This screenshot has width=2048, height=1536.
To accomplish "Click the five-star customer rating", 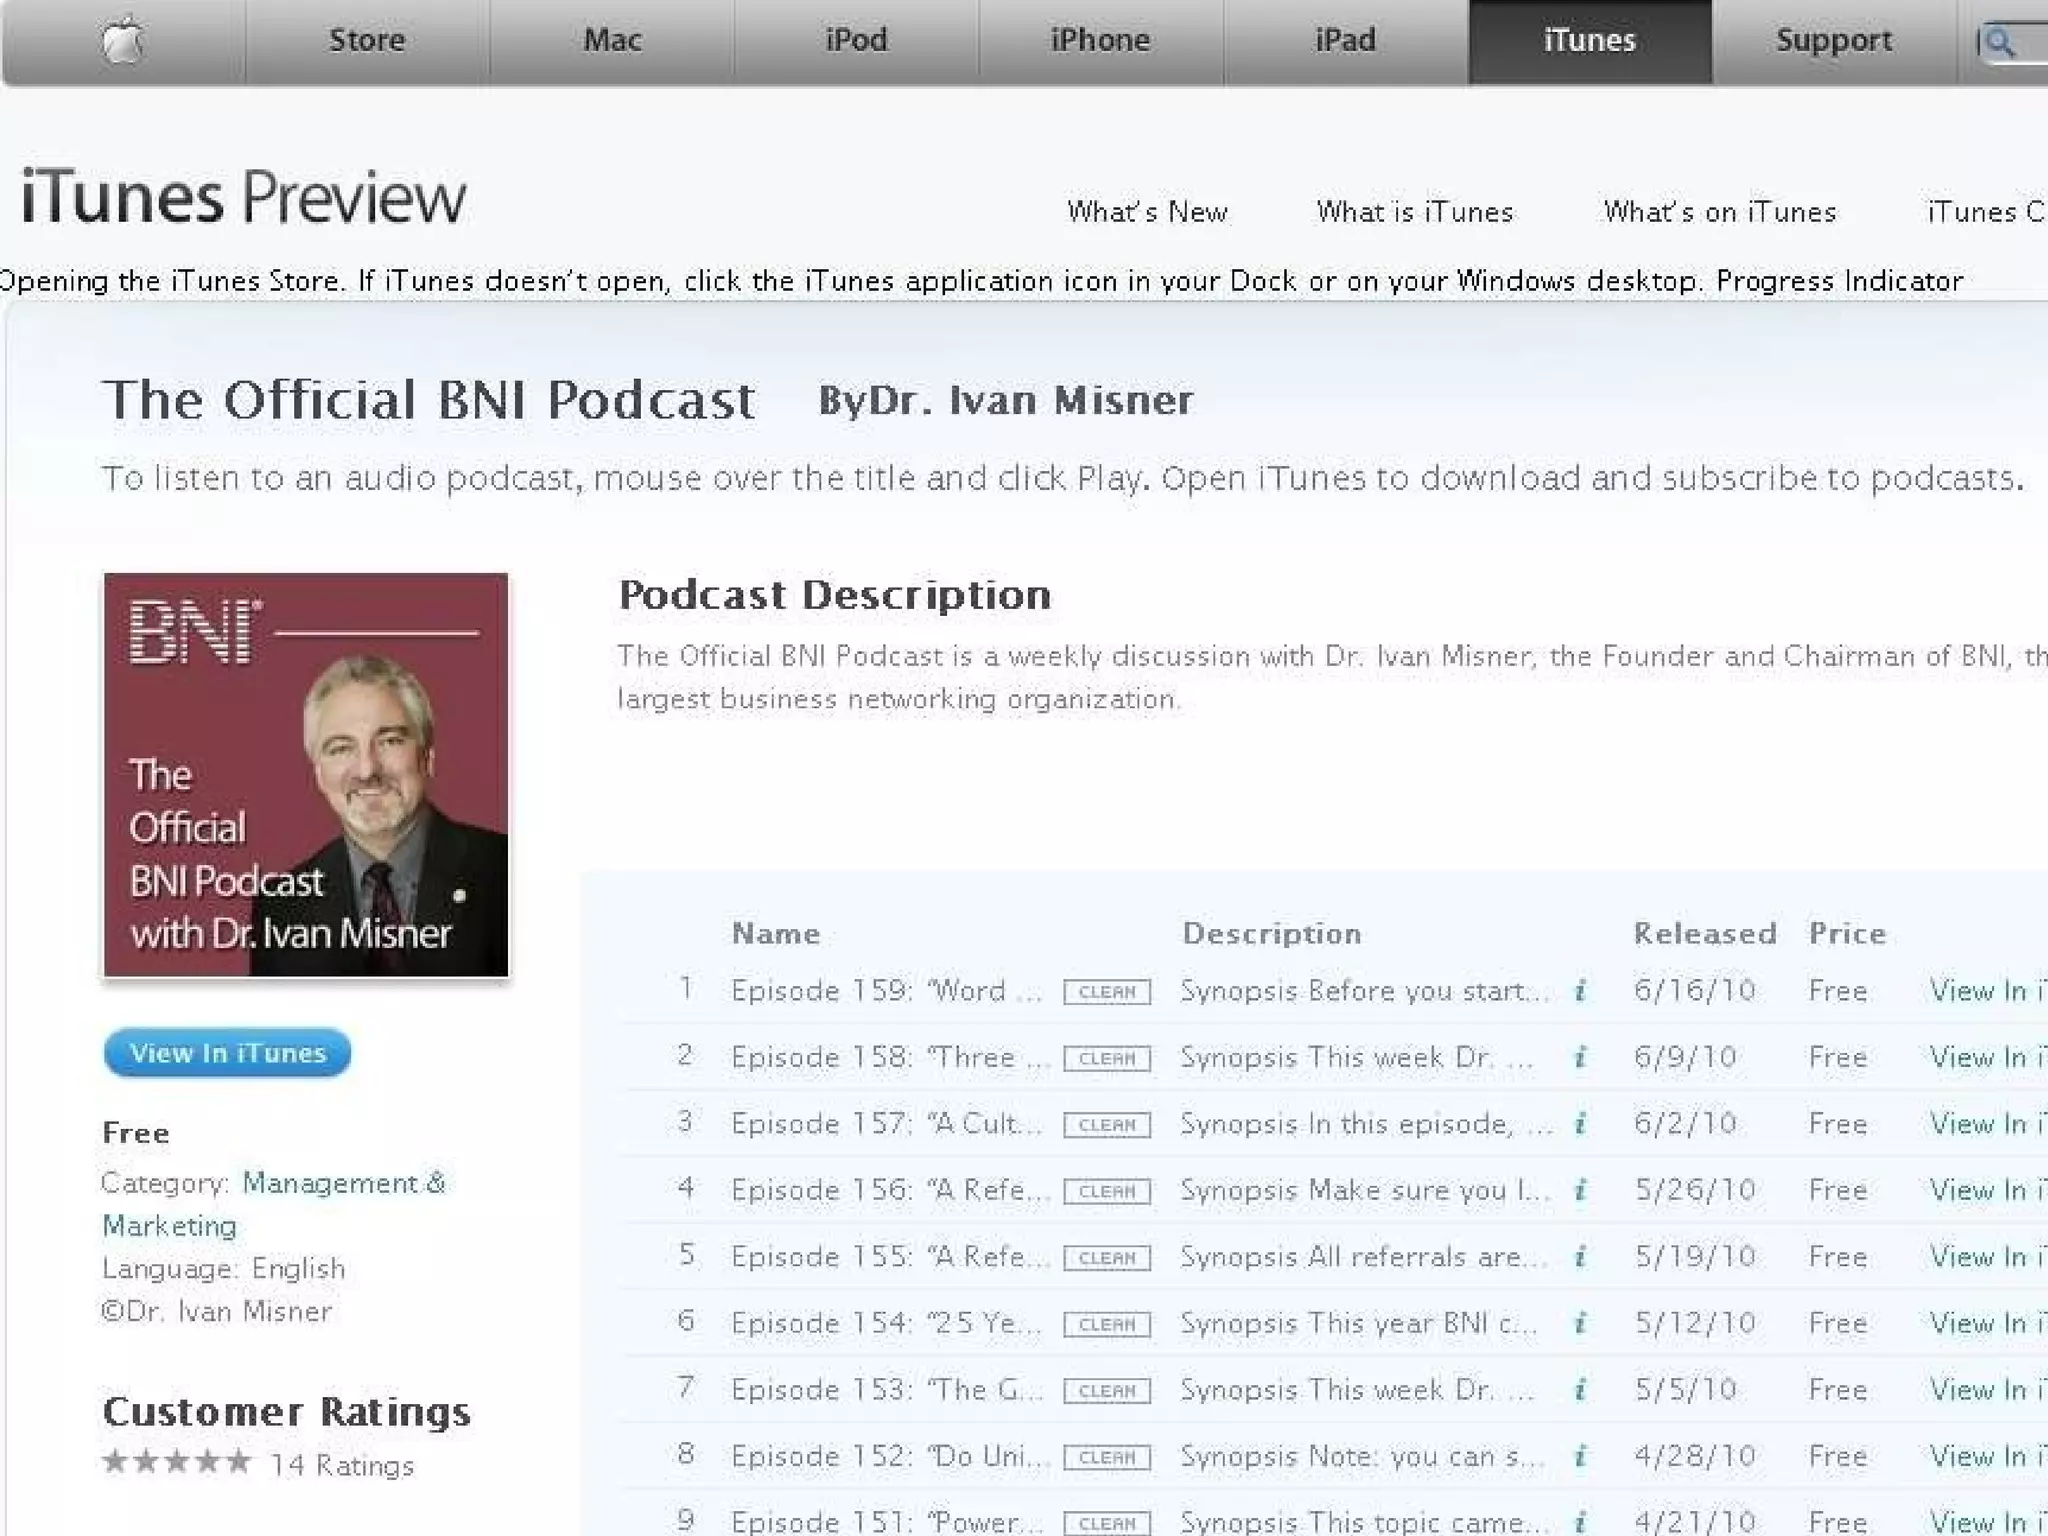I will (x=177, y=1462).
